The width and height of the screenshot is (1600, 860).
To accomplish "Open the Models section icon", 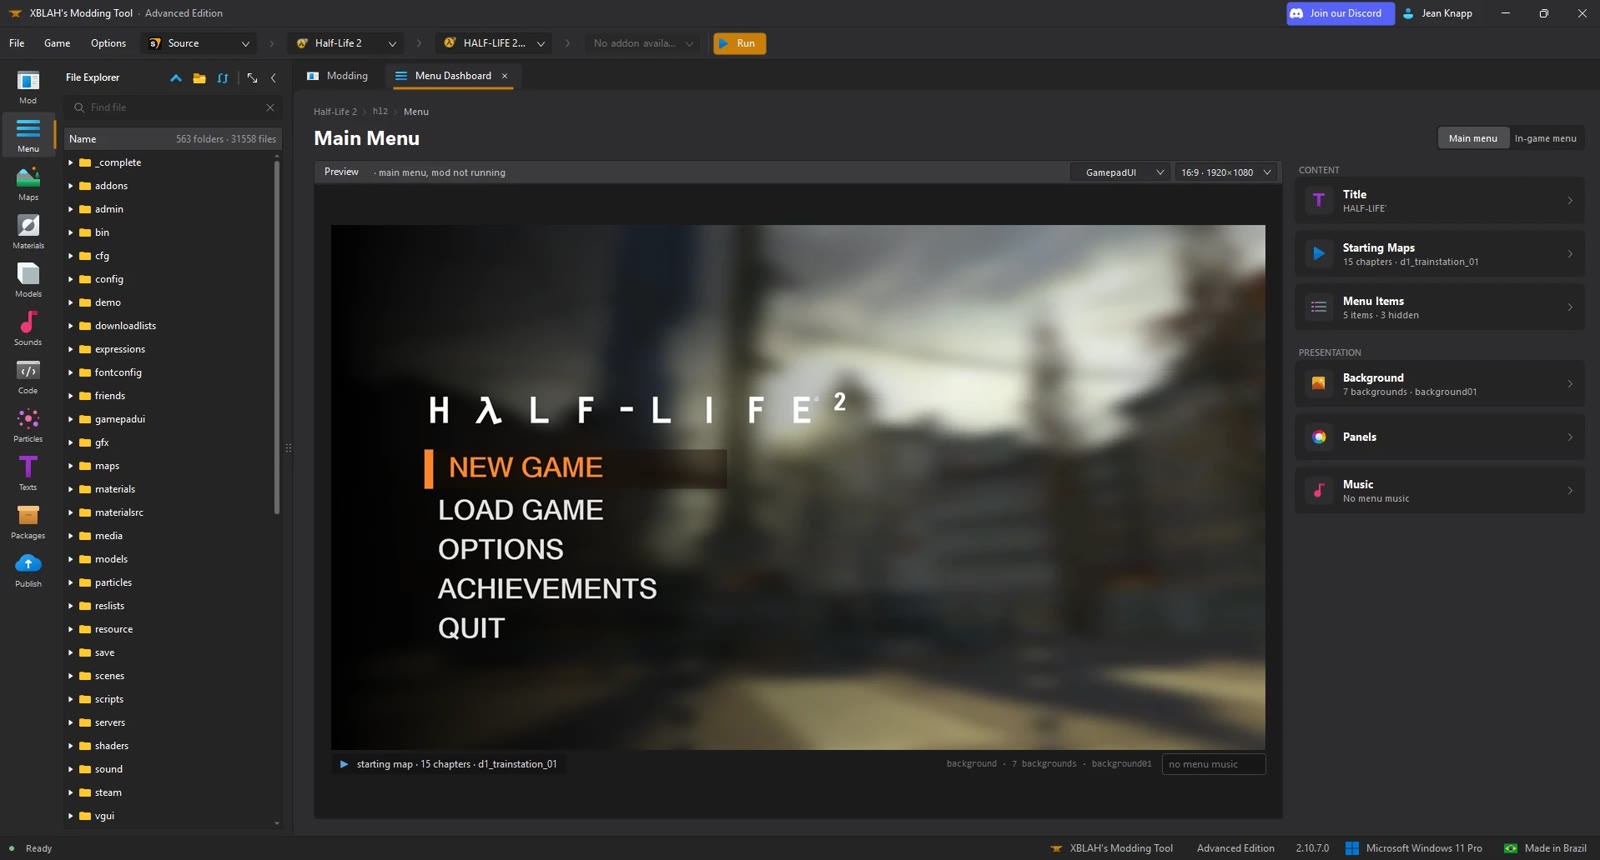I will click(28, 281).
